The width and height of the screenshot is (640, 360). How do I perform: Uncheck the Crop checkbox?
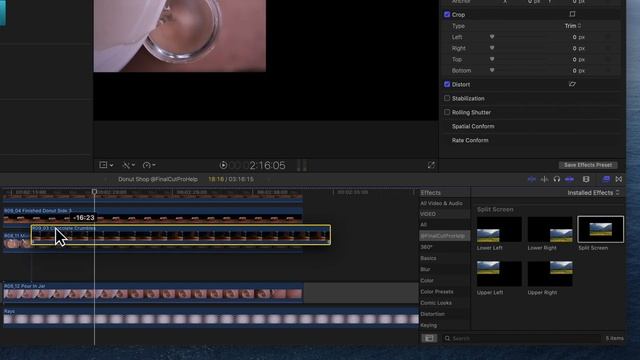pyautogui.click(x=447, y=14)
